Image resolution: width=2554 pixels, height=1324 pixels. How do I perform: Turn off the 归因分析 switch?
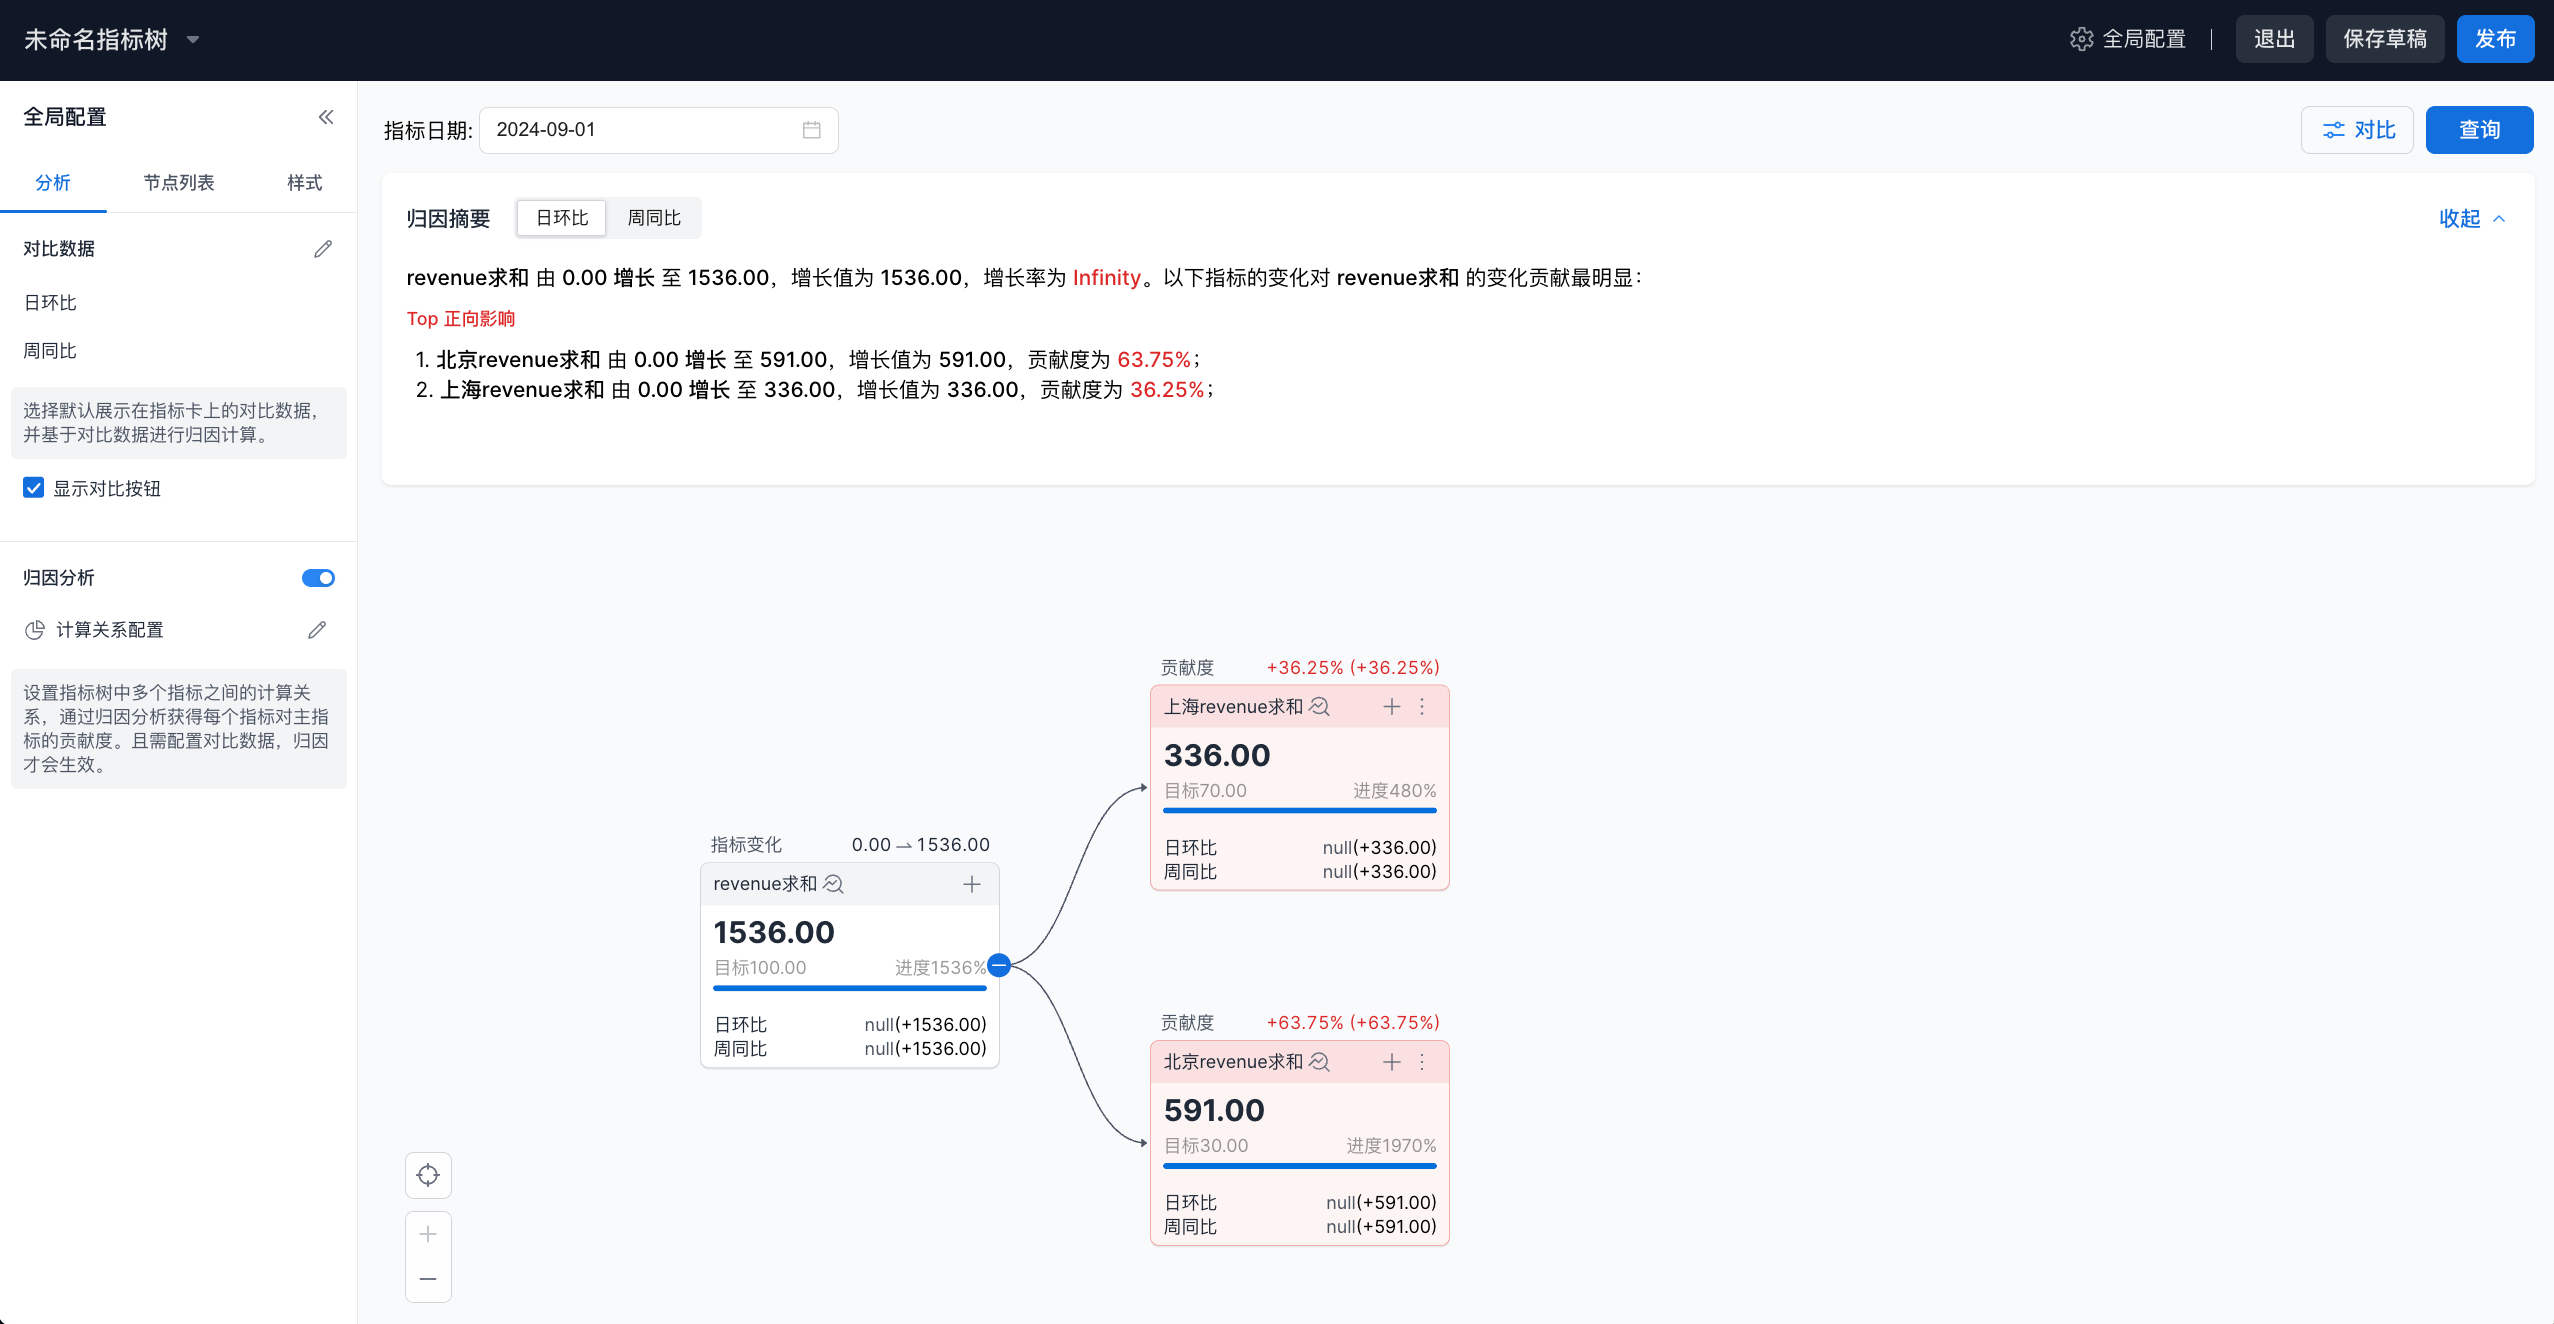tap(318, 578)
